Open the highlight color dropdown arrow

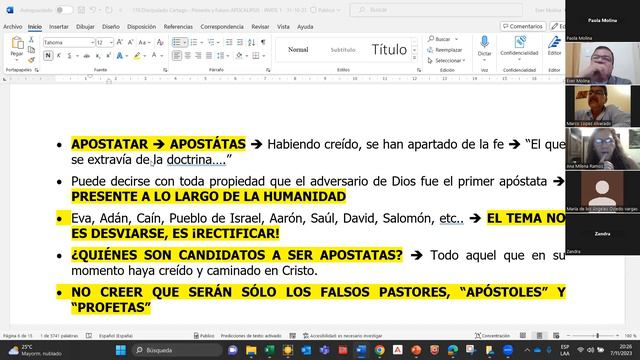click(x=144, y=56)
